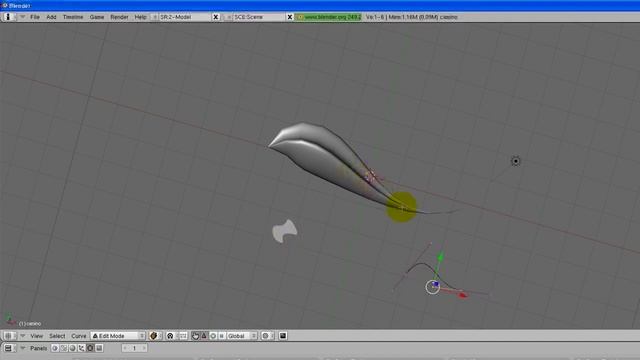This screenshot has width=640, height=360.
Task: Select the Shading context button
Action: coord(72,348)
